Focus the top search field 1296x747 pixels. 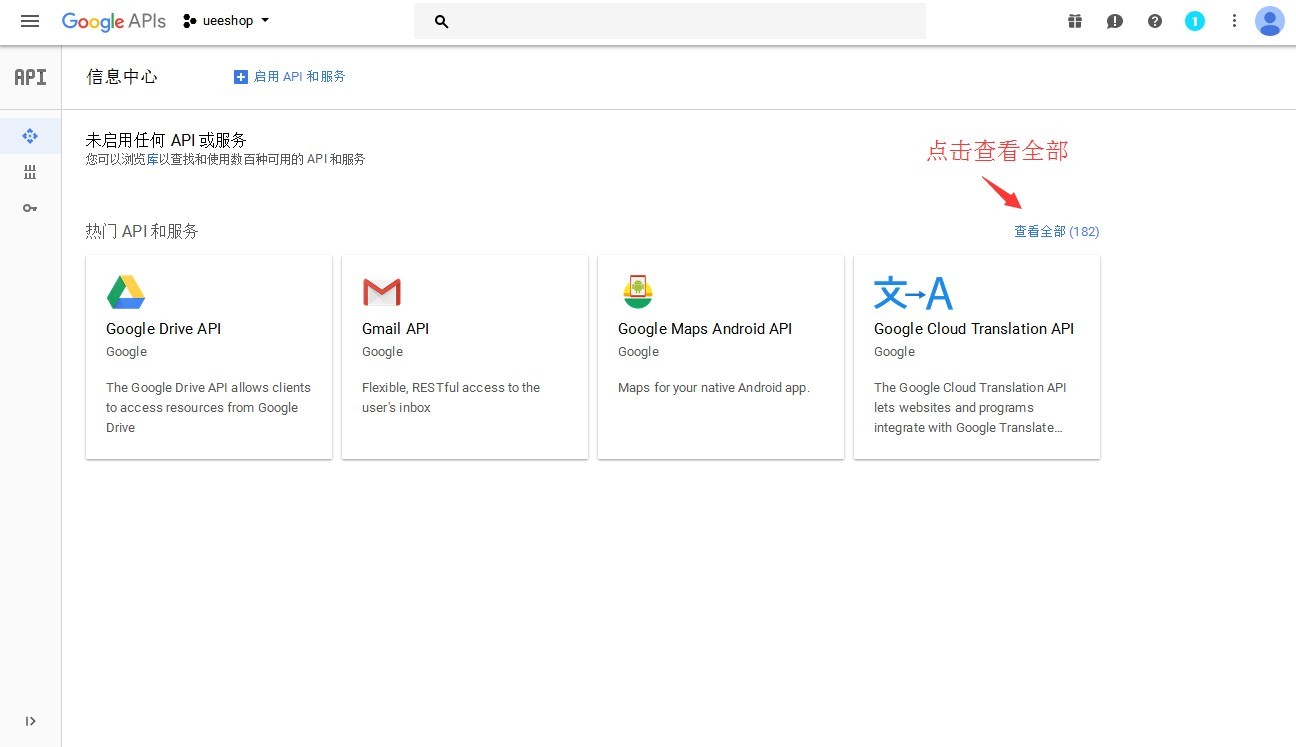pyautogui.click(x=670, y=21)
